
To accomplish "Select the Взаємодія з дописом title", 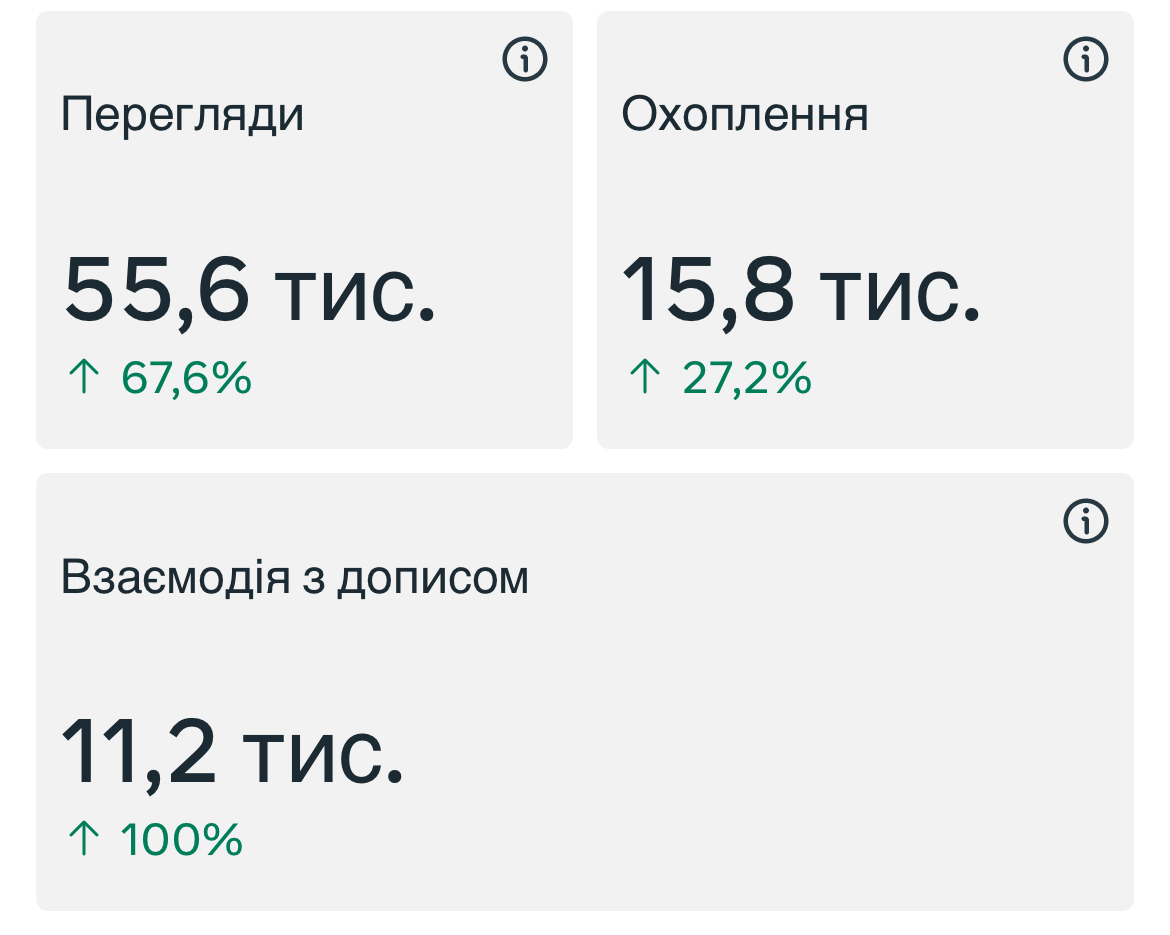I will (x=295, y=578).
